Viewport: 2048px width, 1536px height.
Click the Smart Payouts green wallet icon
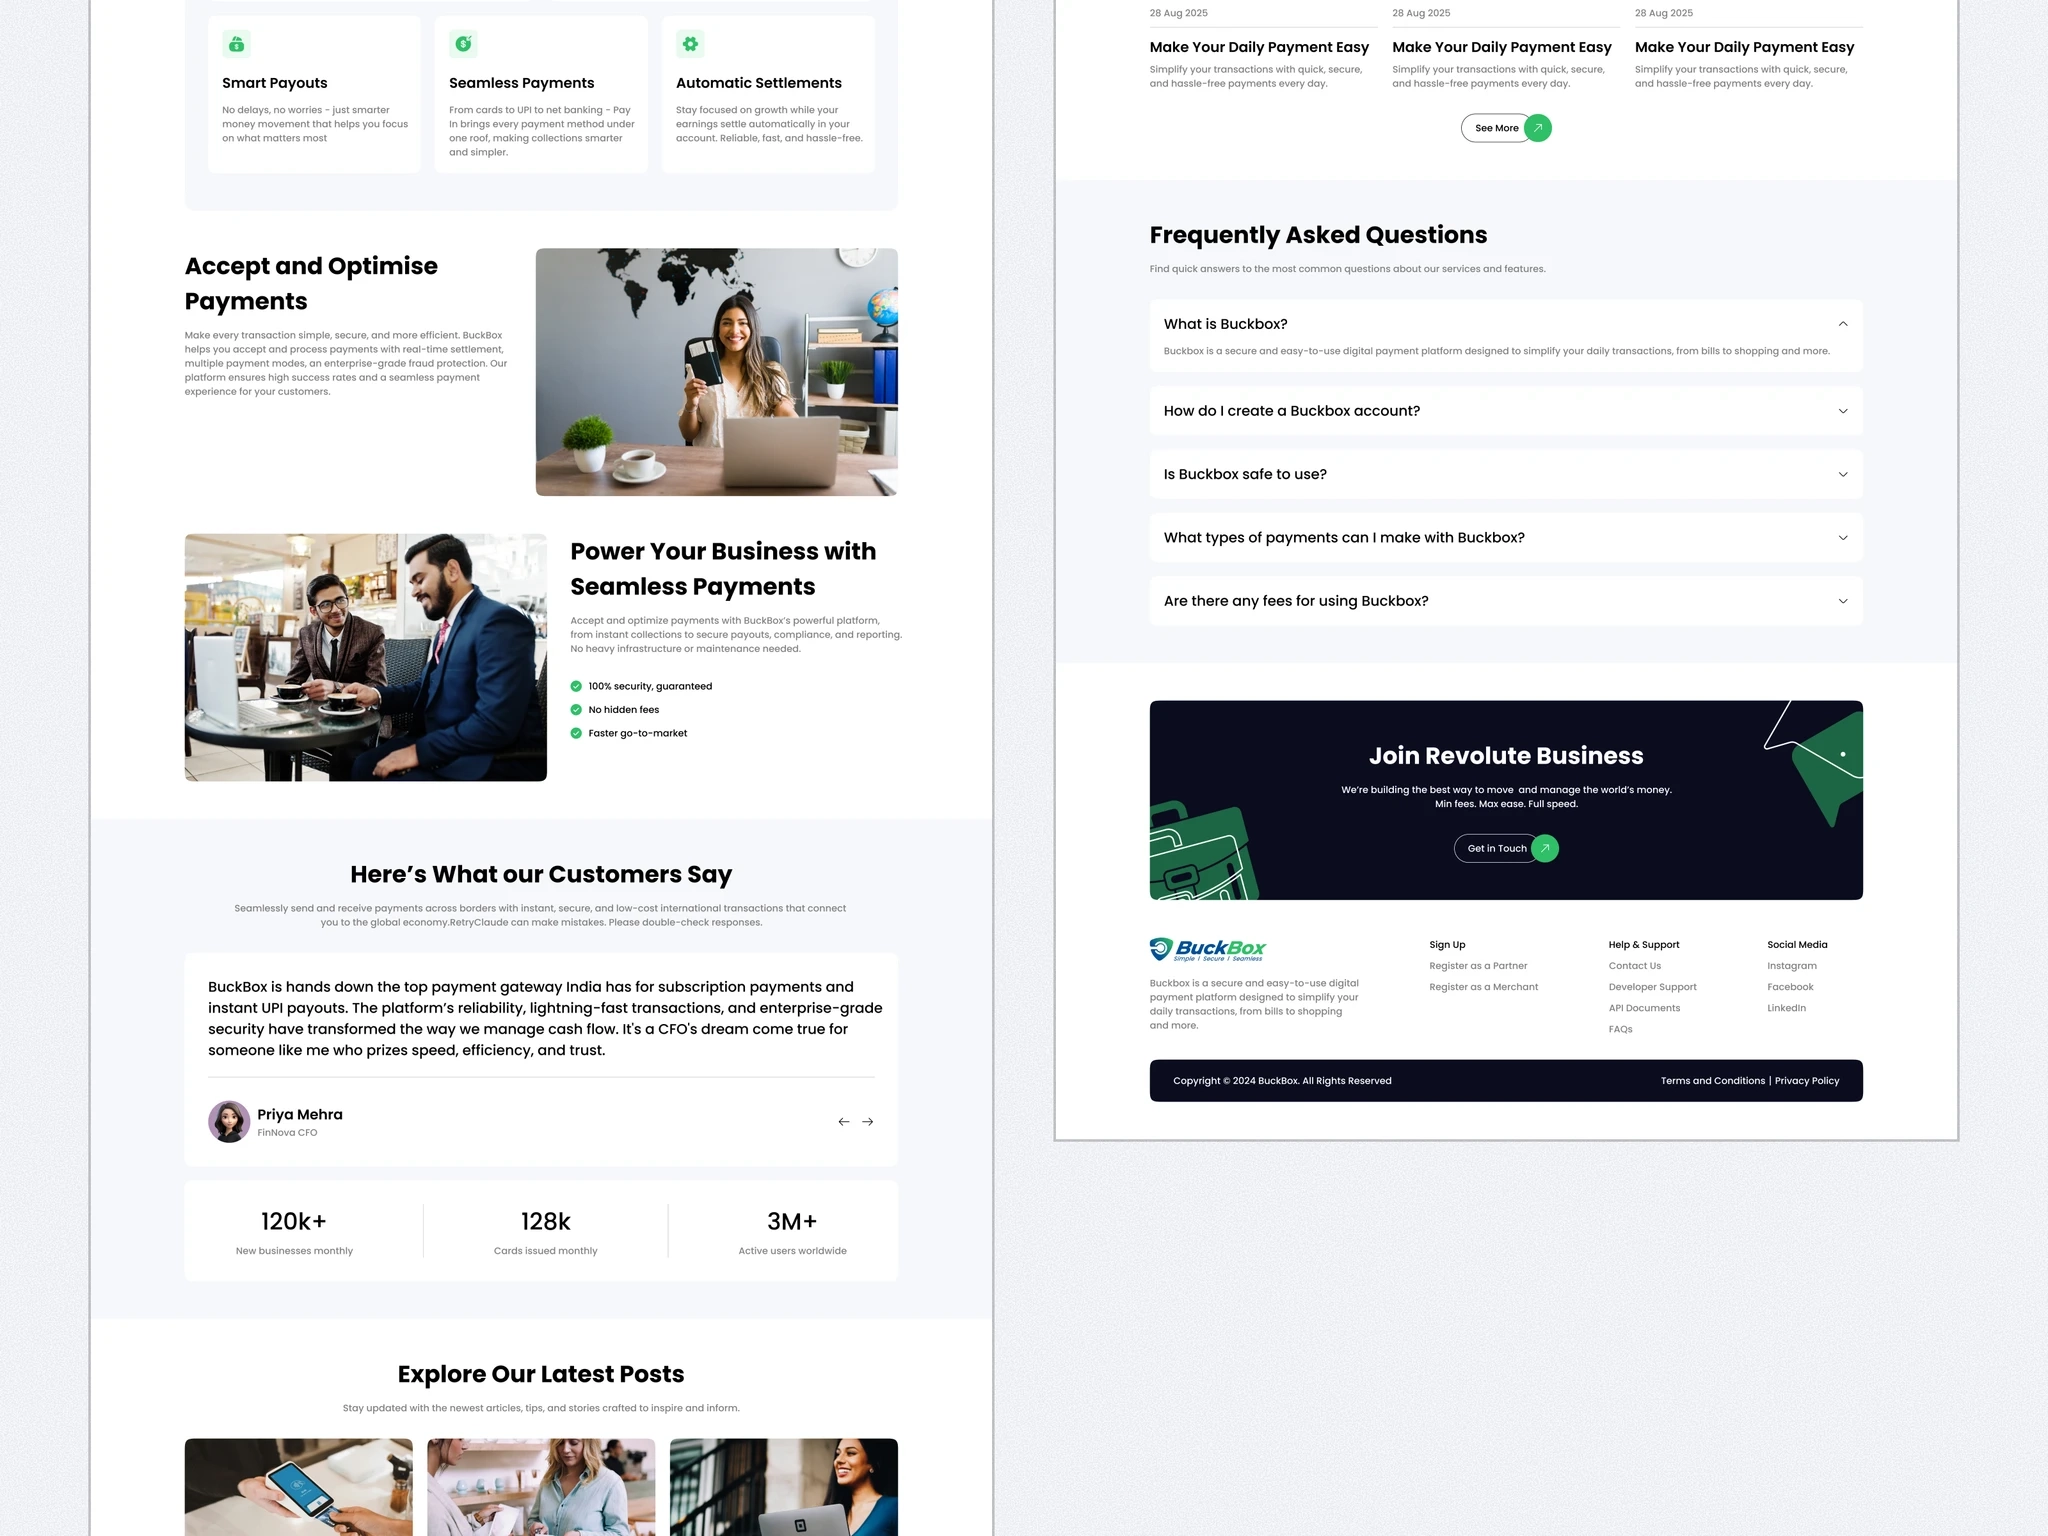(236, 44)
